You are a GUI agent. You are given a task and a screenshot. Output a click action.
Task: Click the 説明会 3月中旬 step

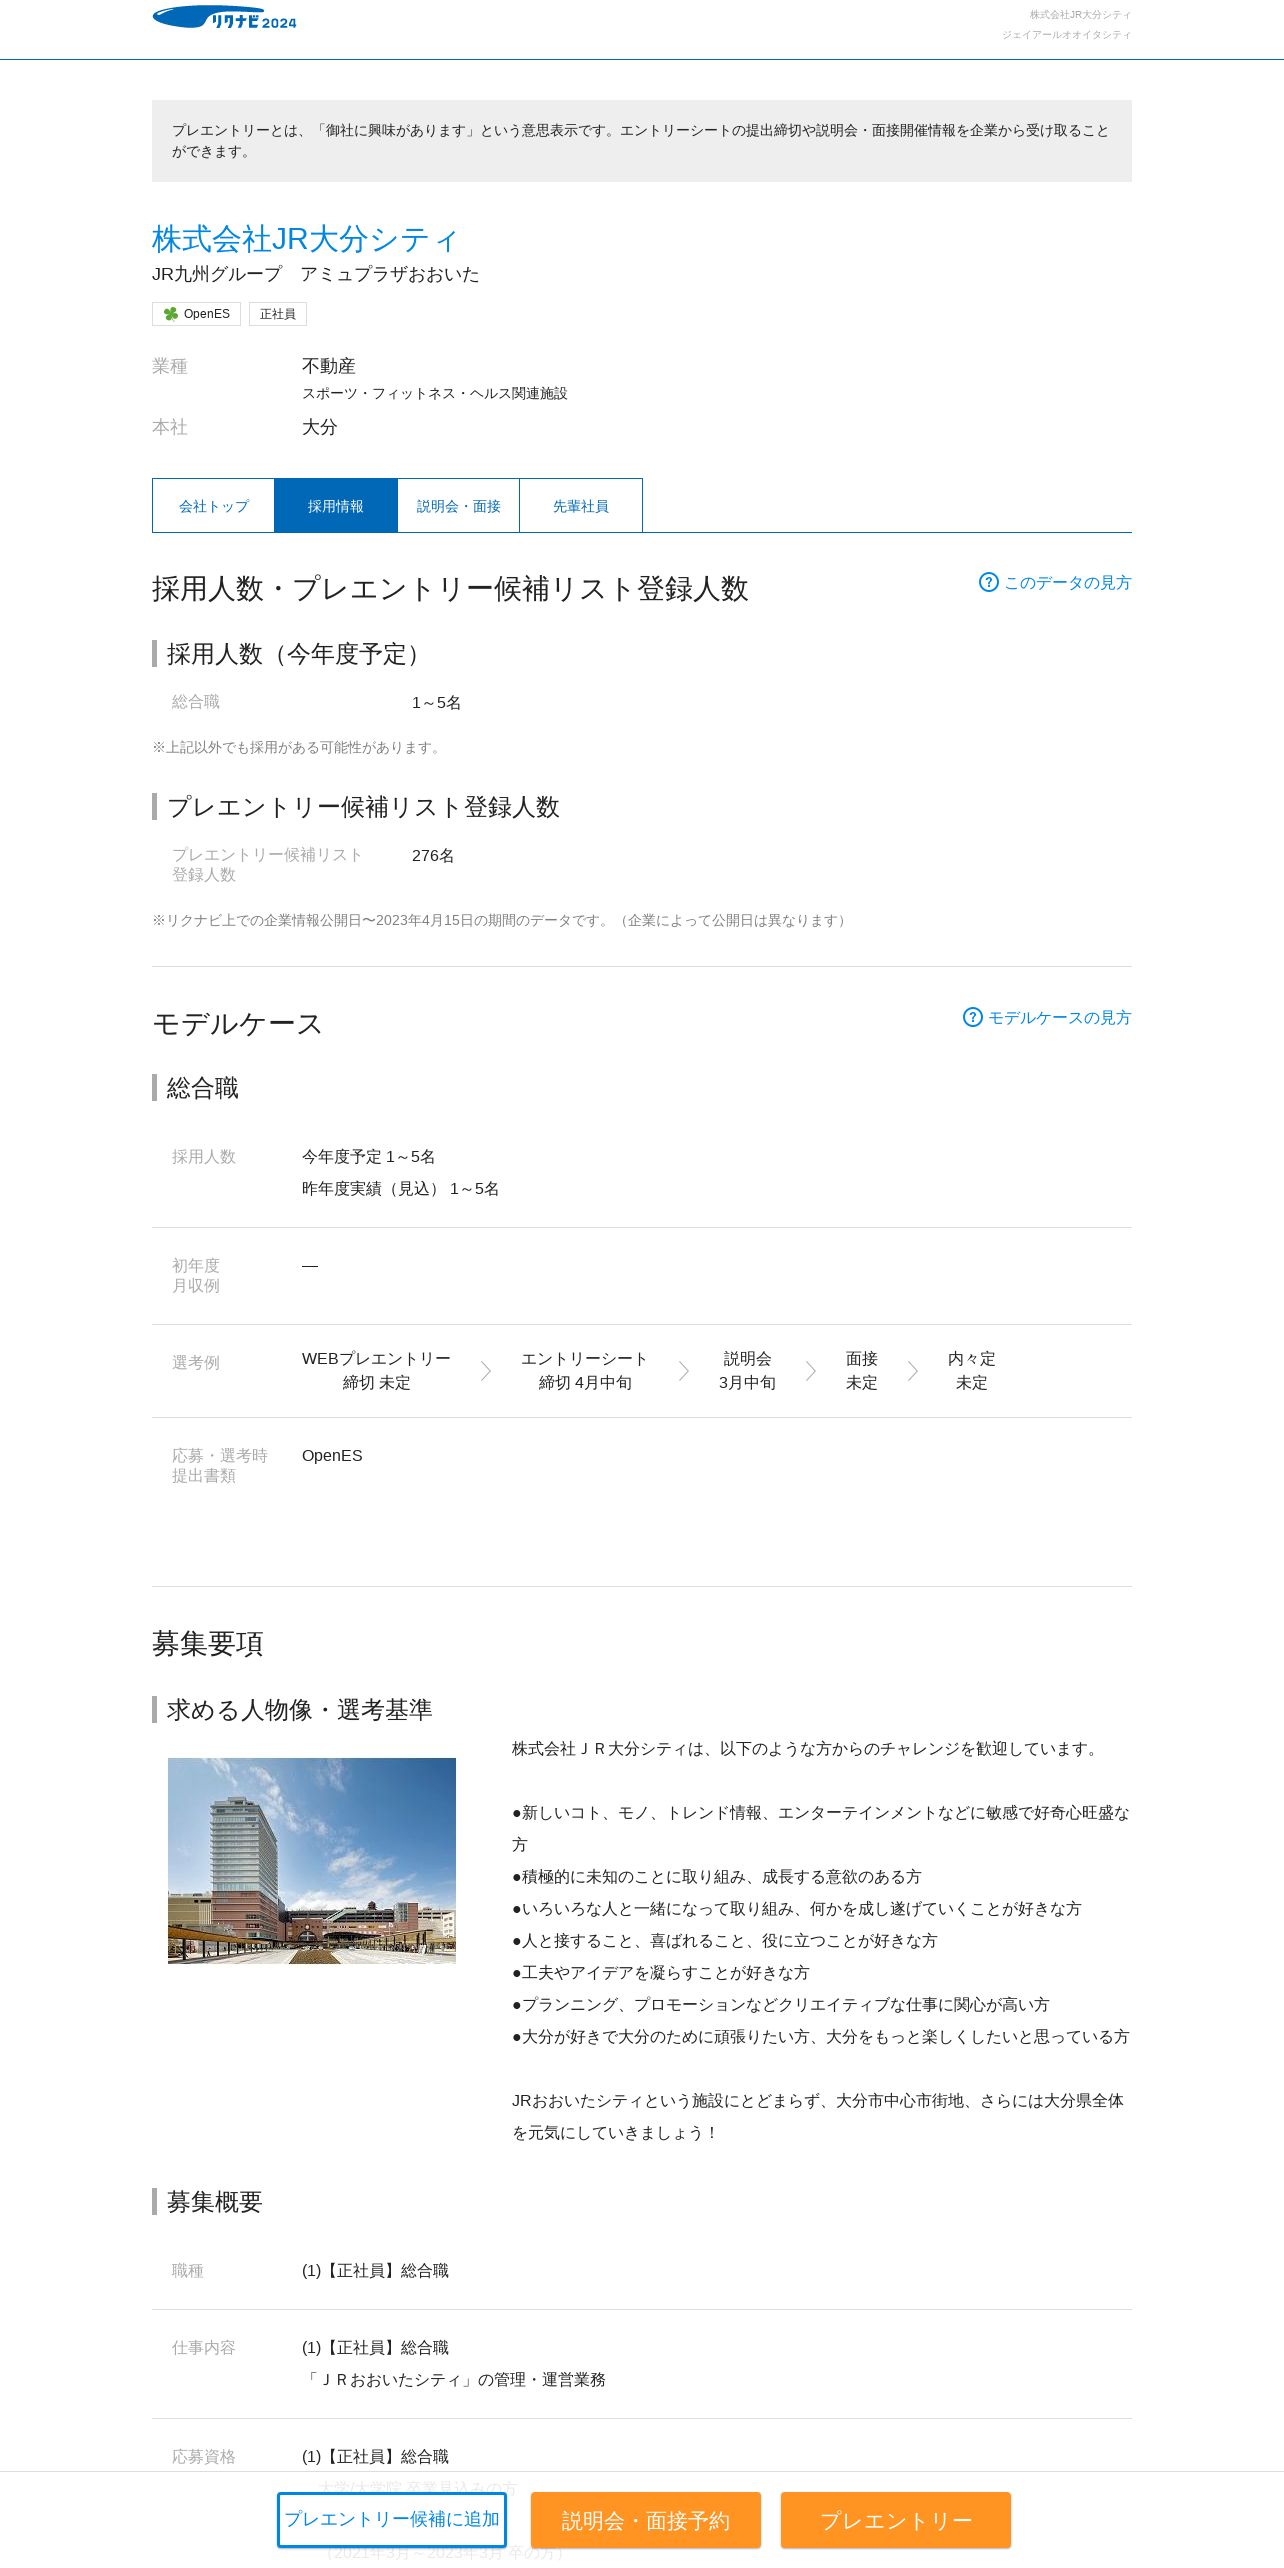(747, 1371)
